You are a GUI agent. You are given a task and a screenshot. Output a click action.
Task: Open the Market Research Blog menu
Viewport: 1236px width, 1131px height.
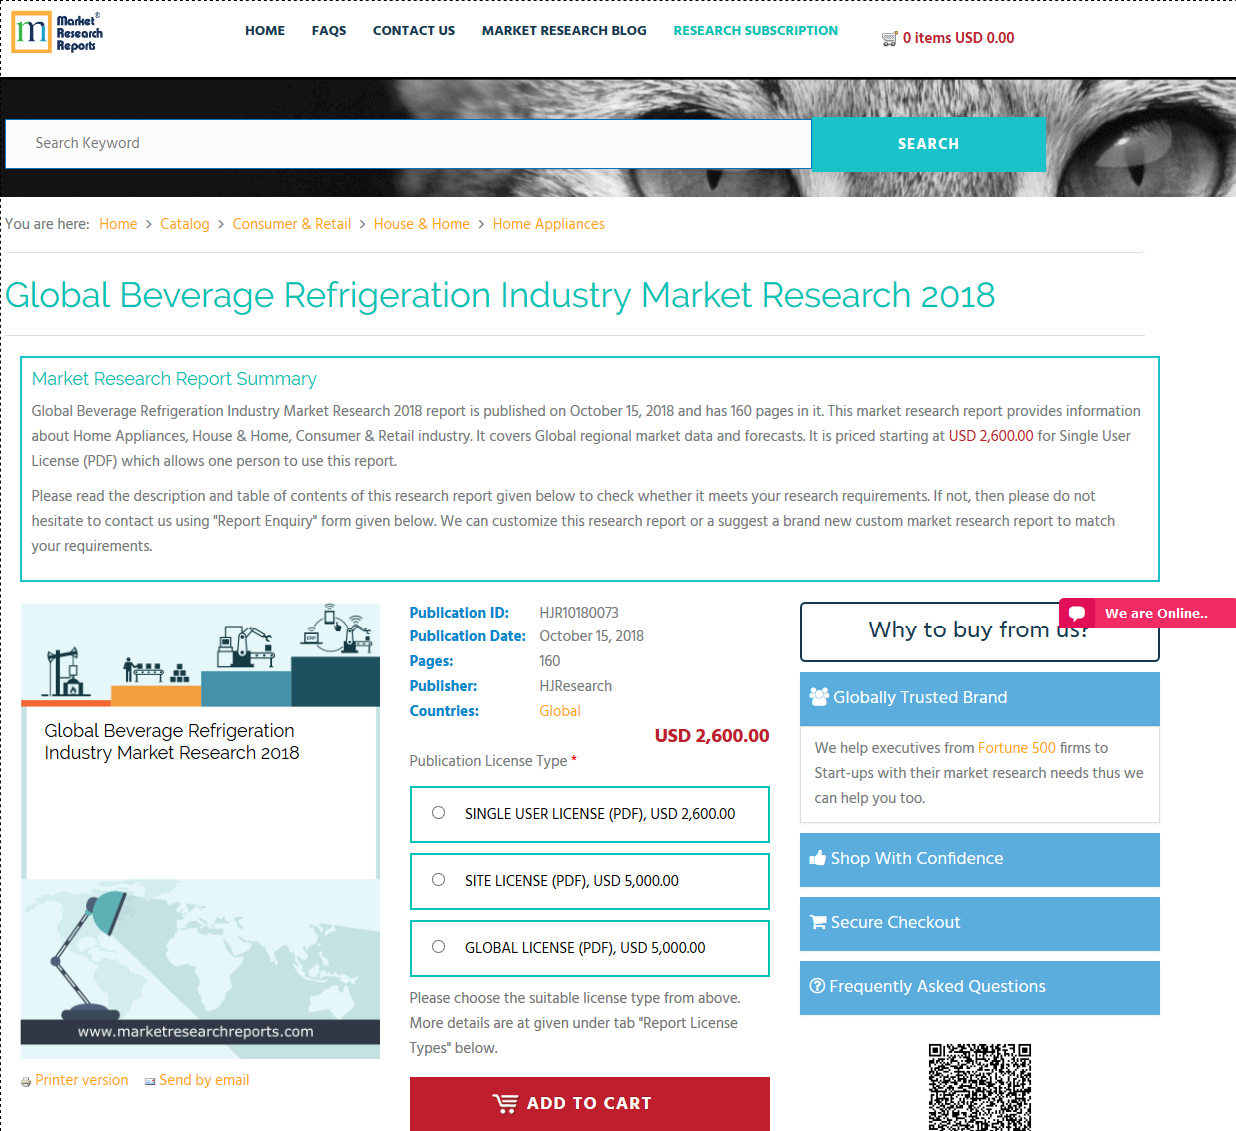(564, 30)
